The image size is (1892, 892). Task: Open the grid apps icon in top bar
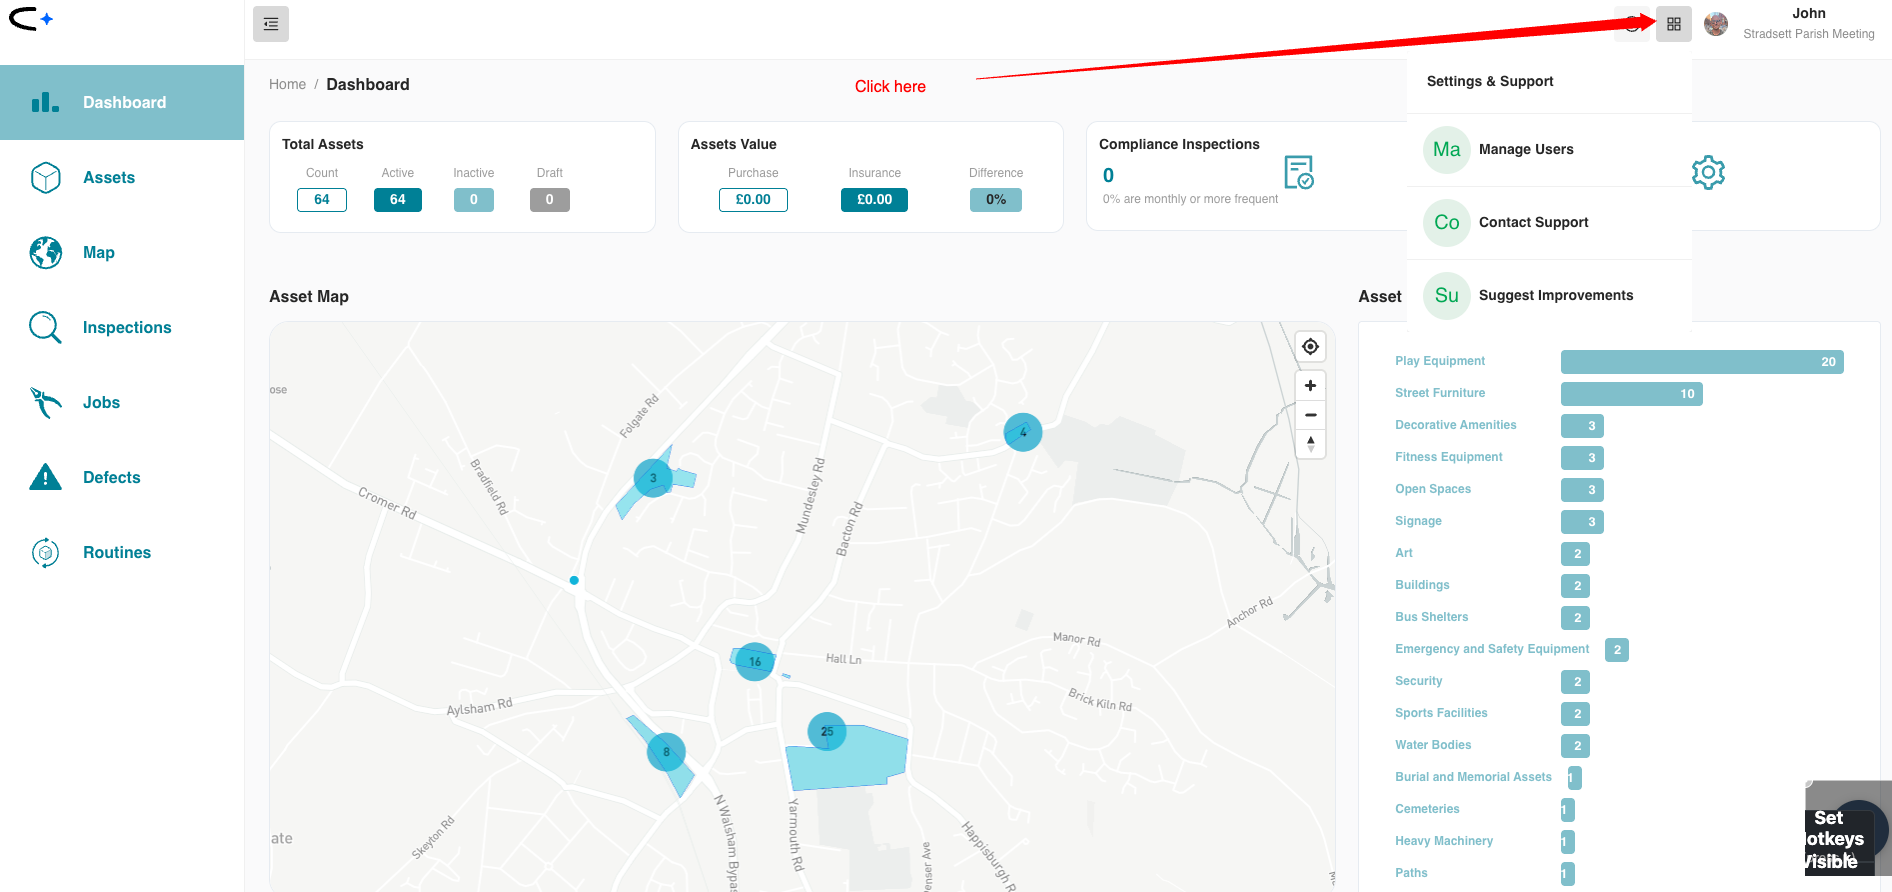(1673, 24)
